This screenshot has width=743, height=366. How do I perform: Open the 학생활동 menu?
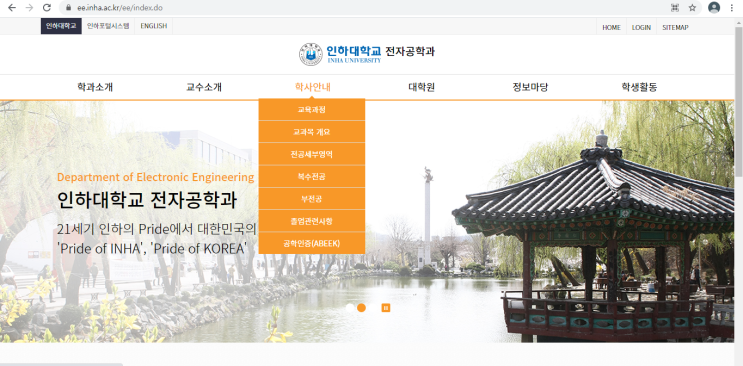point(639,87)
